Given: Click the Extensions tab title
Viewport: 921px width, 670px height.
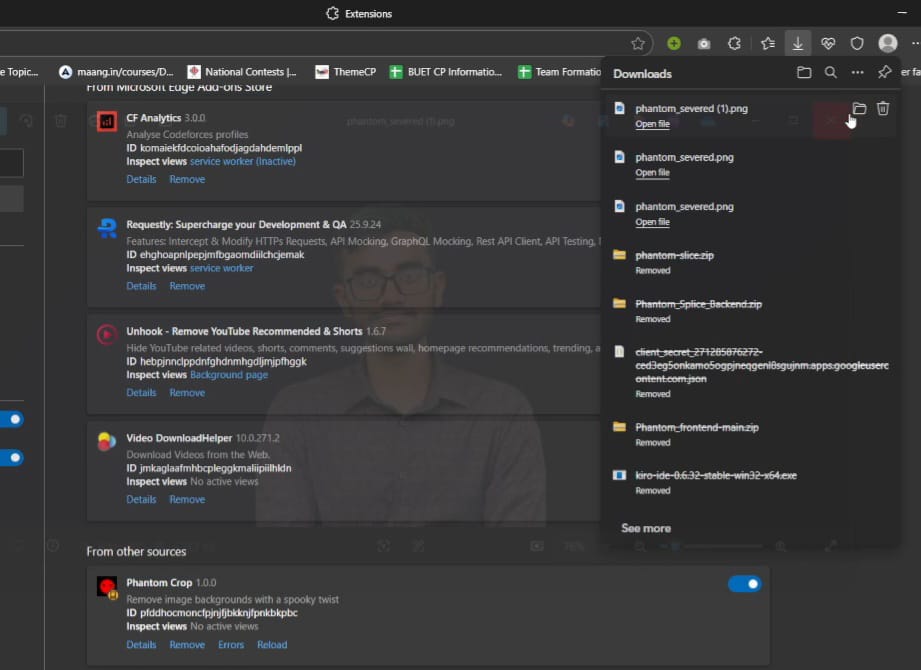Looking at the screenshot, I should (x=368, y=14).
